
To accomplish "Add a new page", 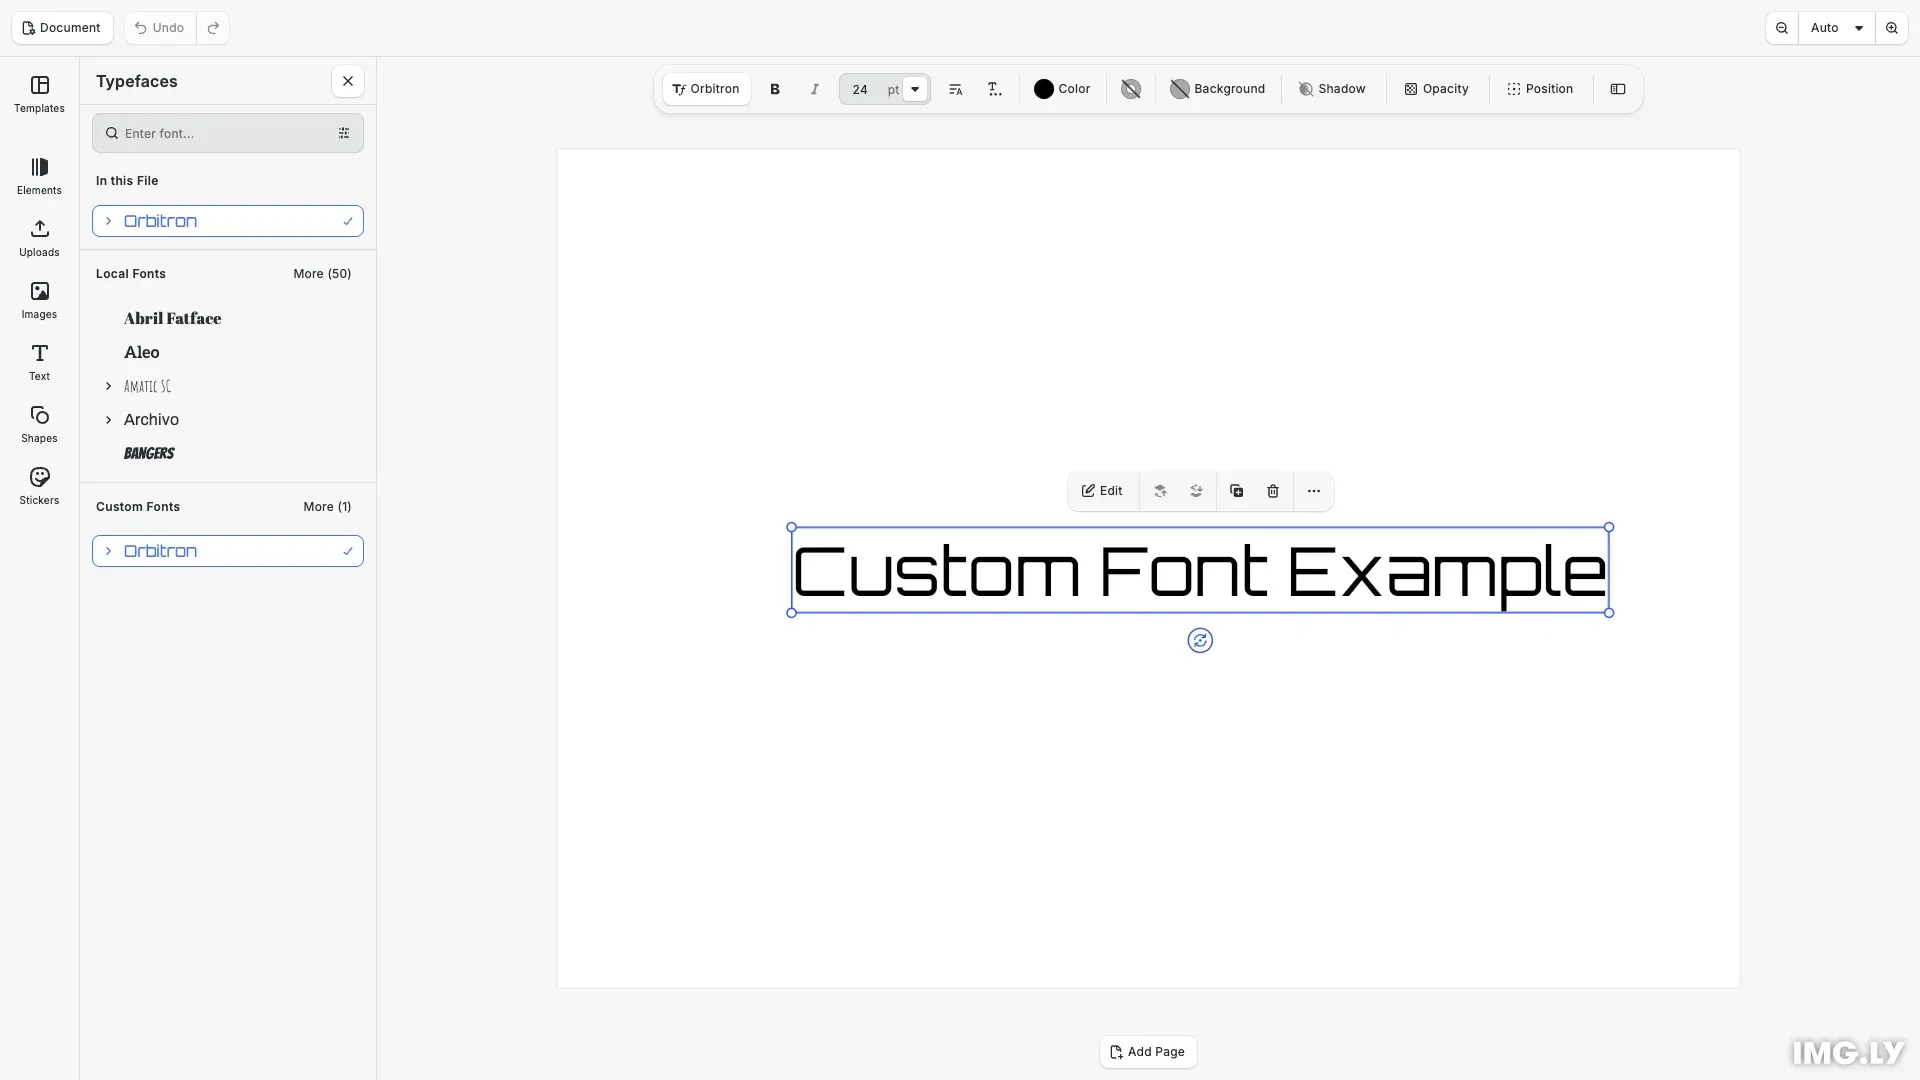I will coord(1148,1052).
